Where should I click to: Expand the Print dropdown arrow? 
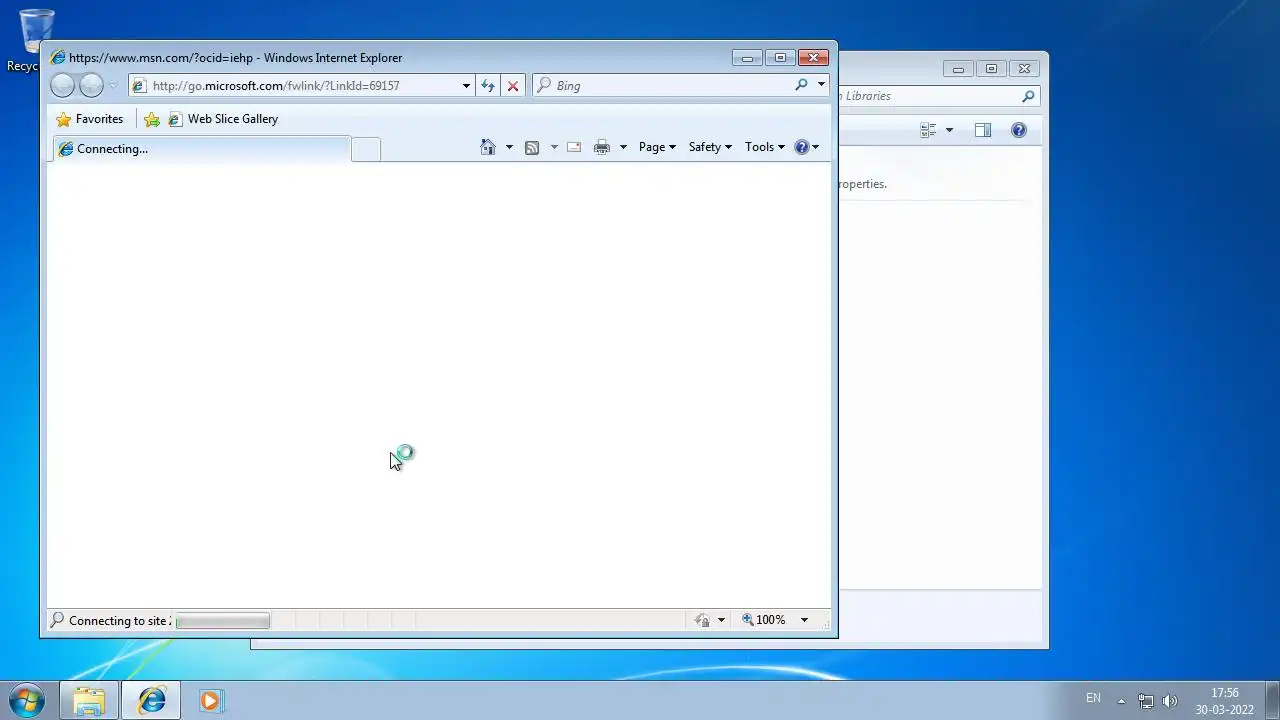tap(623, 147)
